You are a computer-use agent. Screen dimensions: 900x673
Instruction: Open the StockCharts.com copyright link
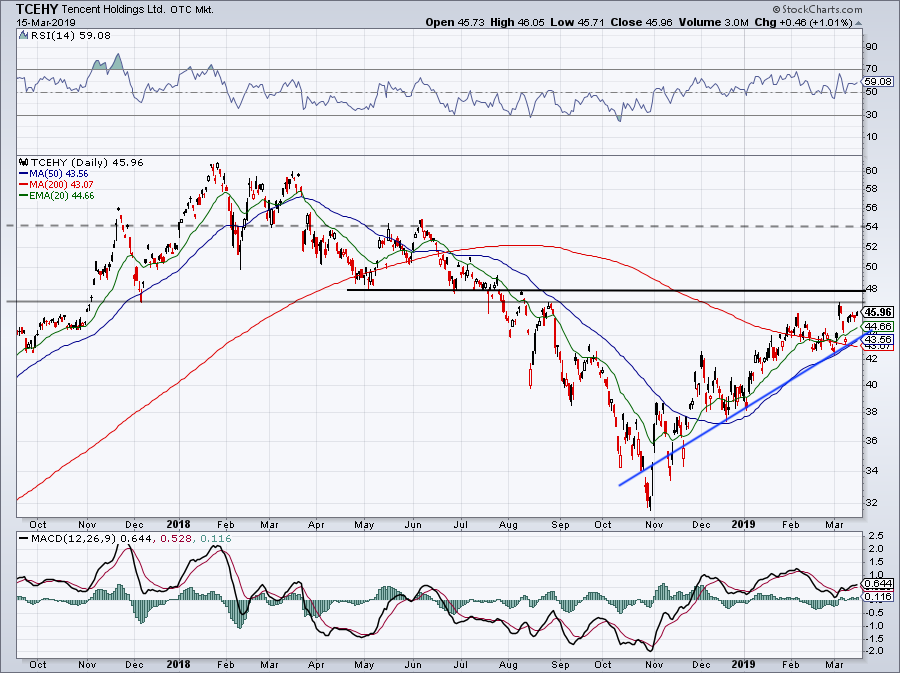(817, 9)
